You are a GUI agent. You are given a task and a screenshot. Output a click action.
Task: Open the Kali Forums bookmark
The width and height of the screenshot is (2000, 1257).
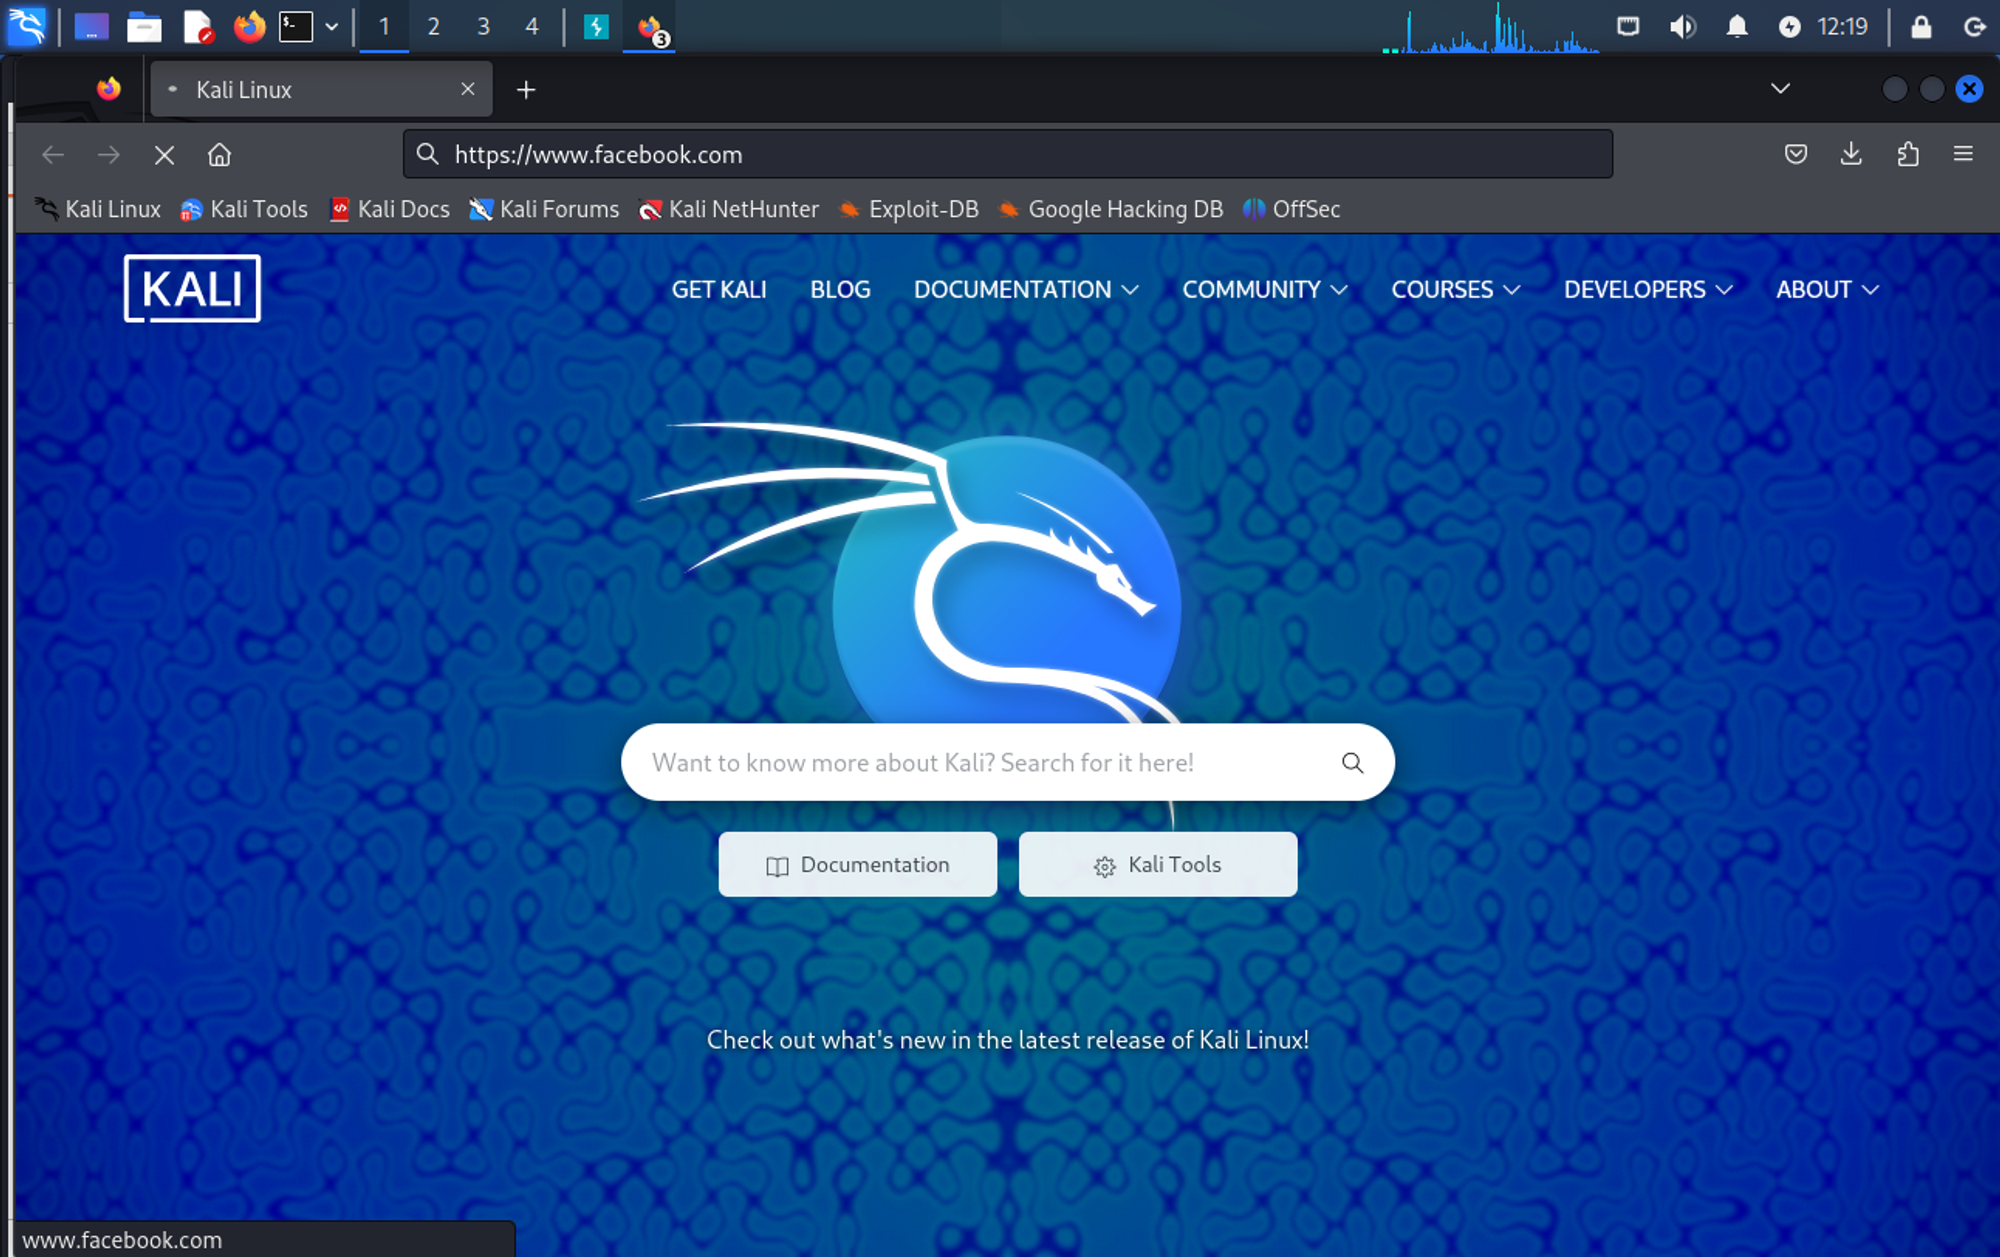coord(545,209)
